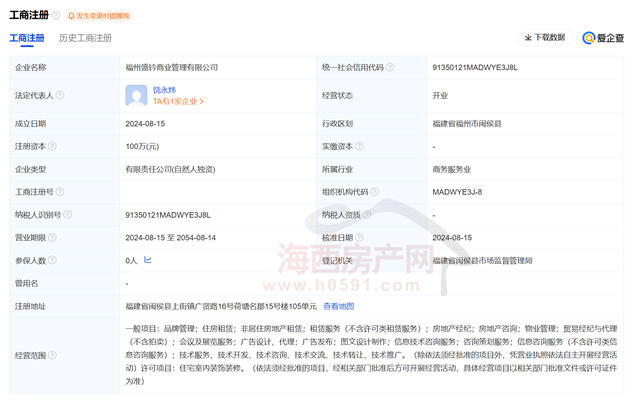640x401 pixels.
Task: Click help icon beside 注册资本
Action: (x=52, y=146)
